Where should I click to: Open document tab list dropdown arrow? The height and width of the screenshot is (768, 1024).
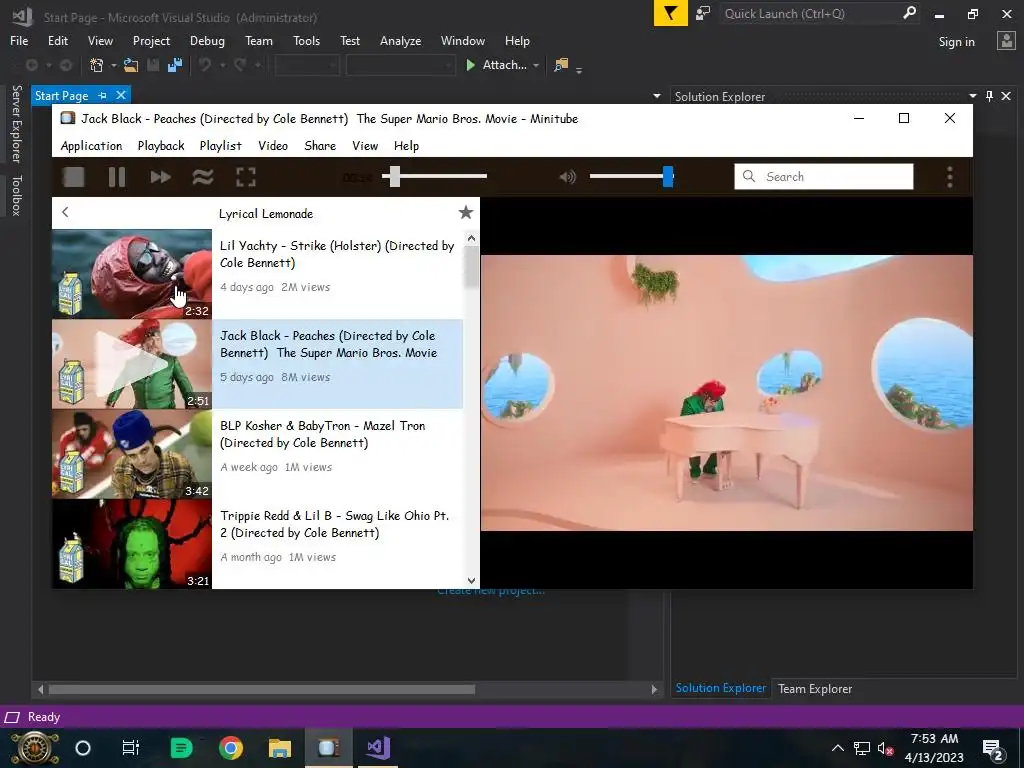coord(656,96)
